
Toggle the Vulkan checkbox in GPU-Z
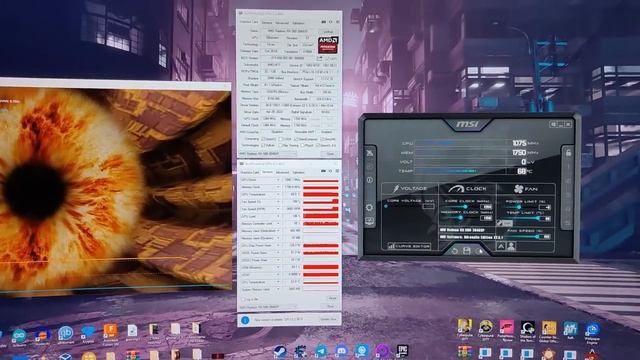263,145
